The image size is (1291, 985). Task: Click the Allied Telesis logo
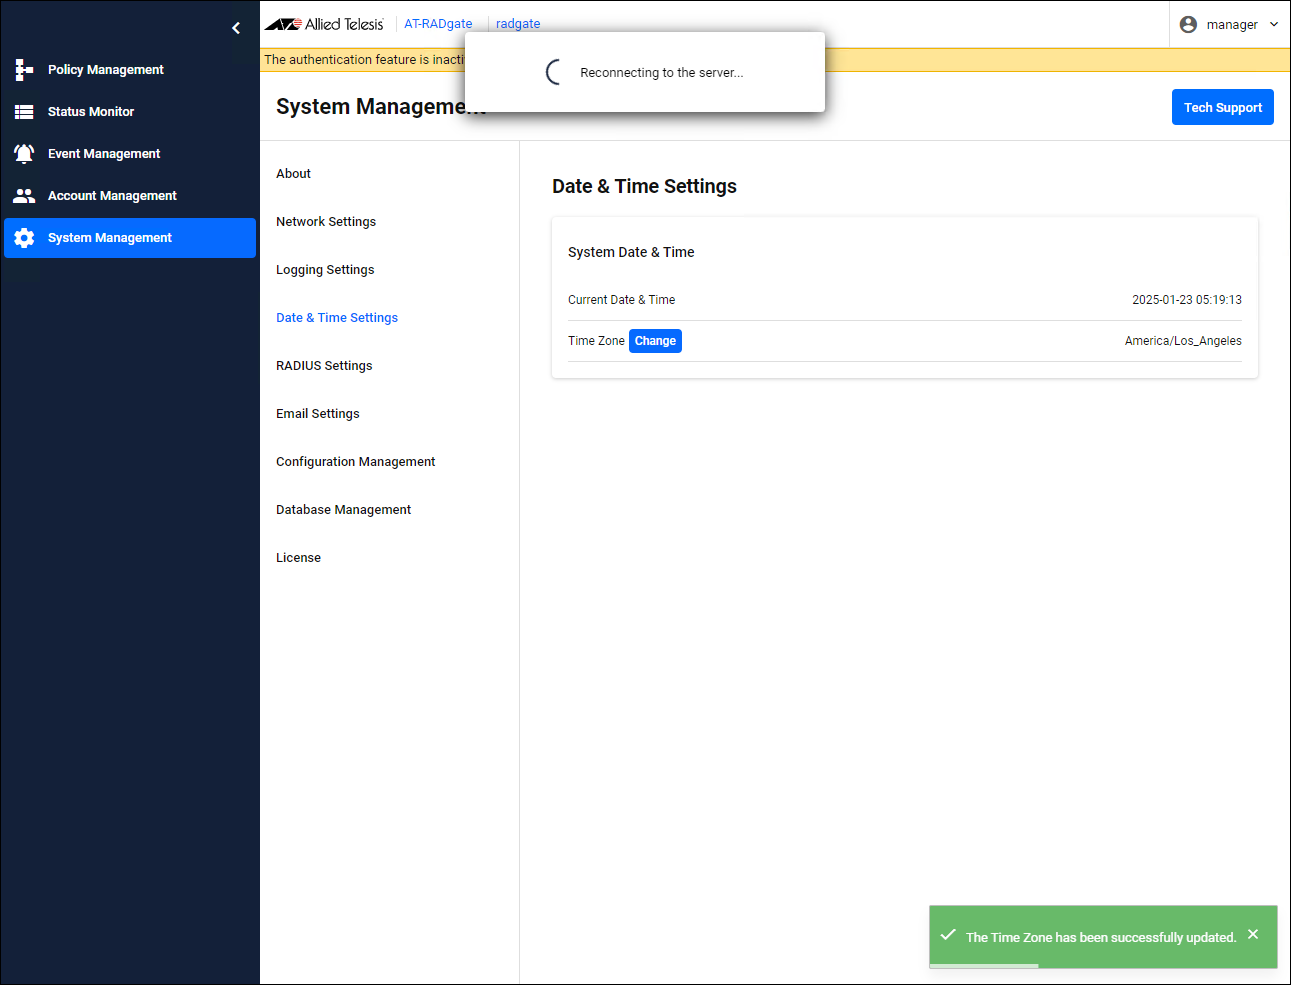(324, 24)
